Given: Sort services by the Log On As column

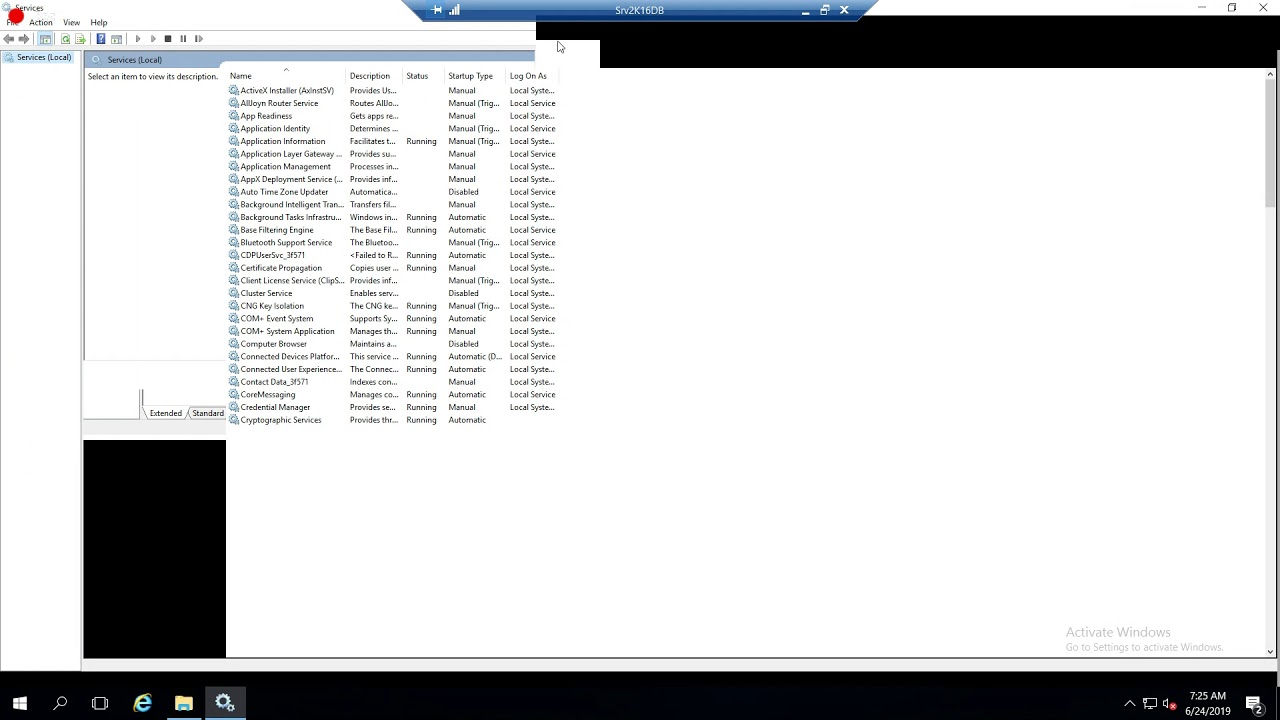Looking at the screenshot, I should [533, 76].
